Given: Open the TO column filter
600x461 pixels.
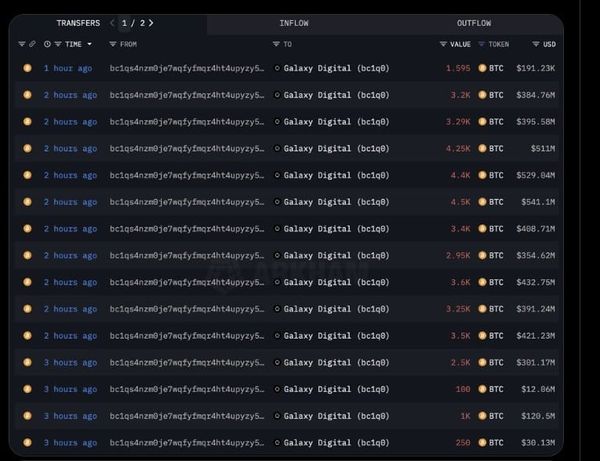Looking at the screenshot, I should click(276, 44).
